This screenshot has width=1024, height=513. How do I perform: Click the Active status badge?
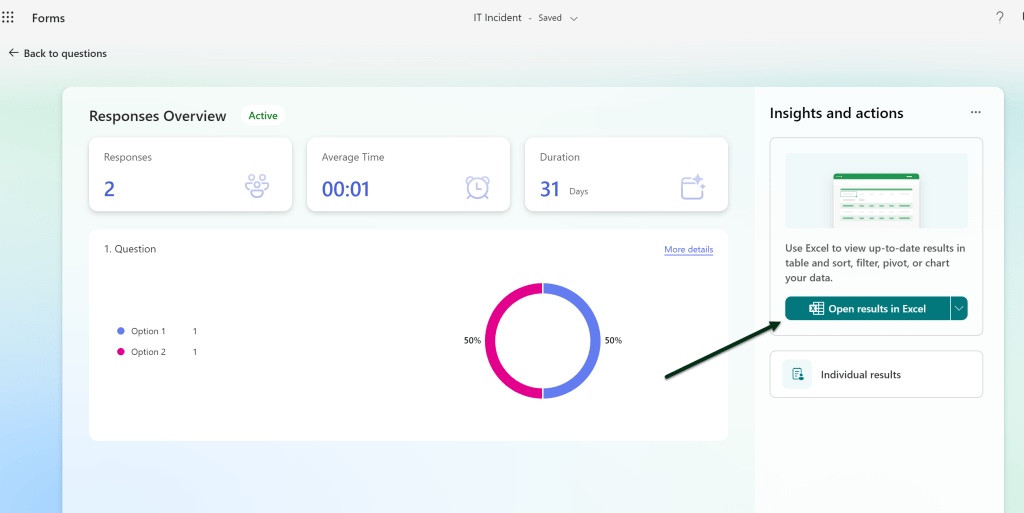(263, 116)
